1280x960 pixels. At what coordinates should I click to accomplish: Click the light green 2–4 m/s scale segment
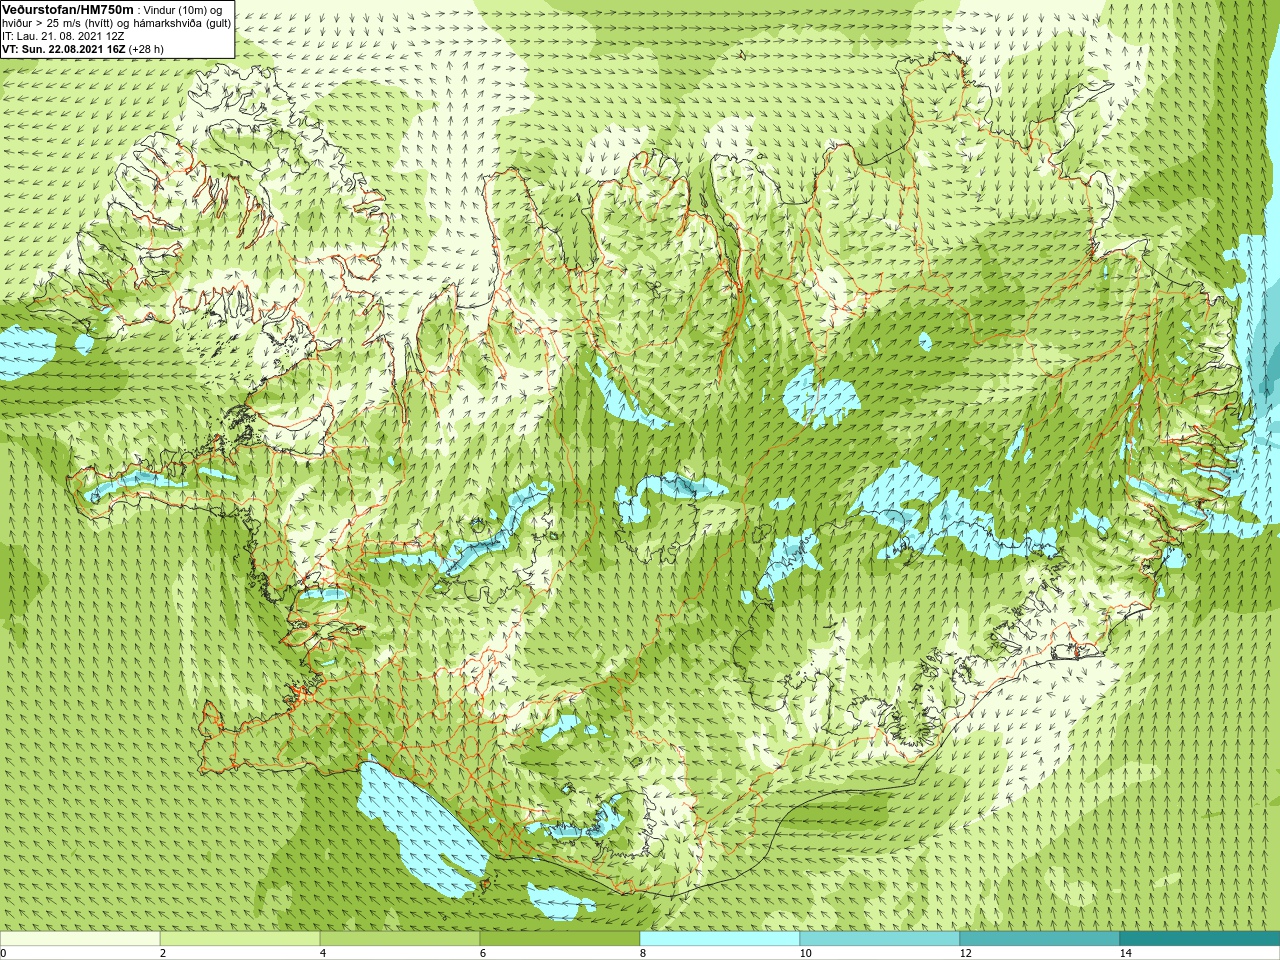coord(240,939)
